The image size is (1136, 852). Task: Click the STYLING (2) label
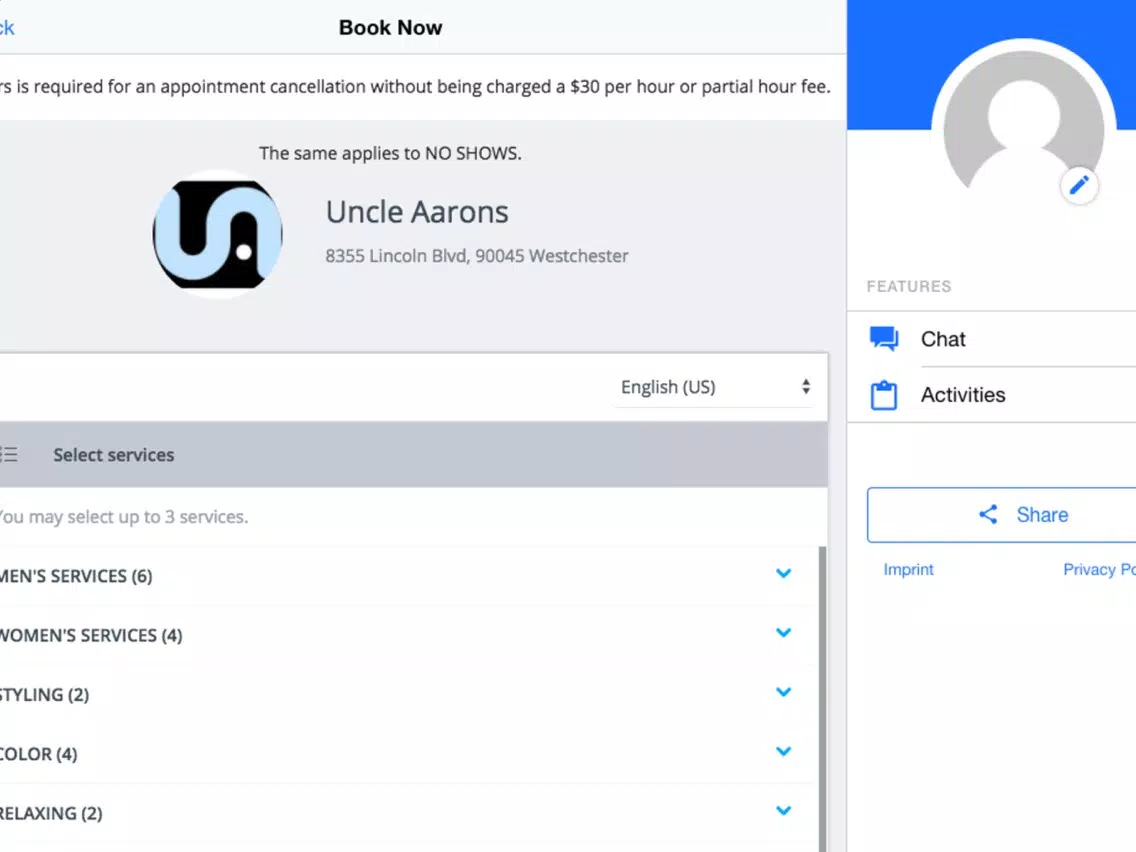(x=44, y=695)
